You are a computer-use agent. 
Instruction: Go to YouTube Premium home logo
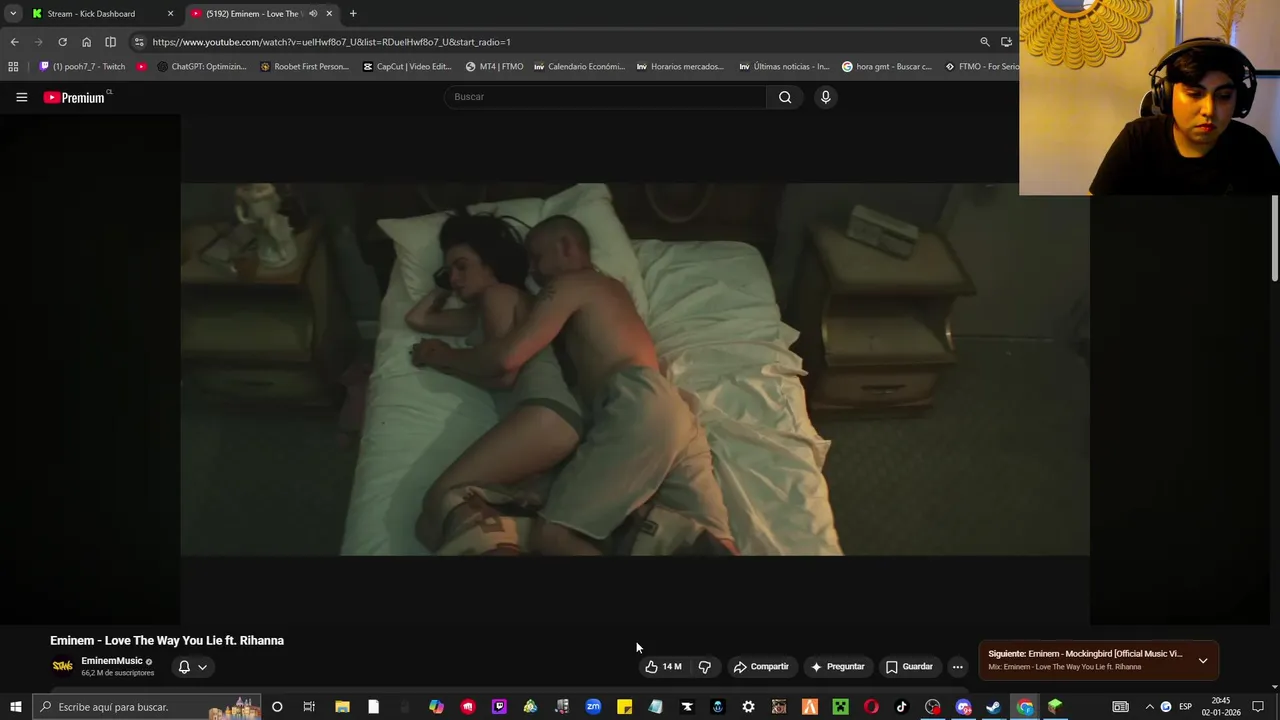pos(74,97)
